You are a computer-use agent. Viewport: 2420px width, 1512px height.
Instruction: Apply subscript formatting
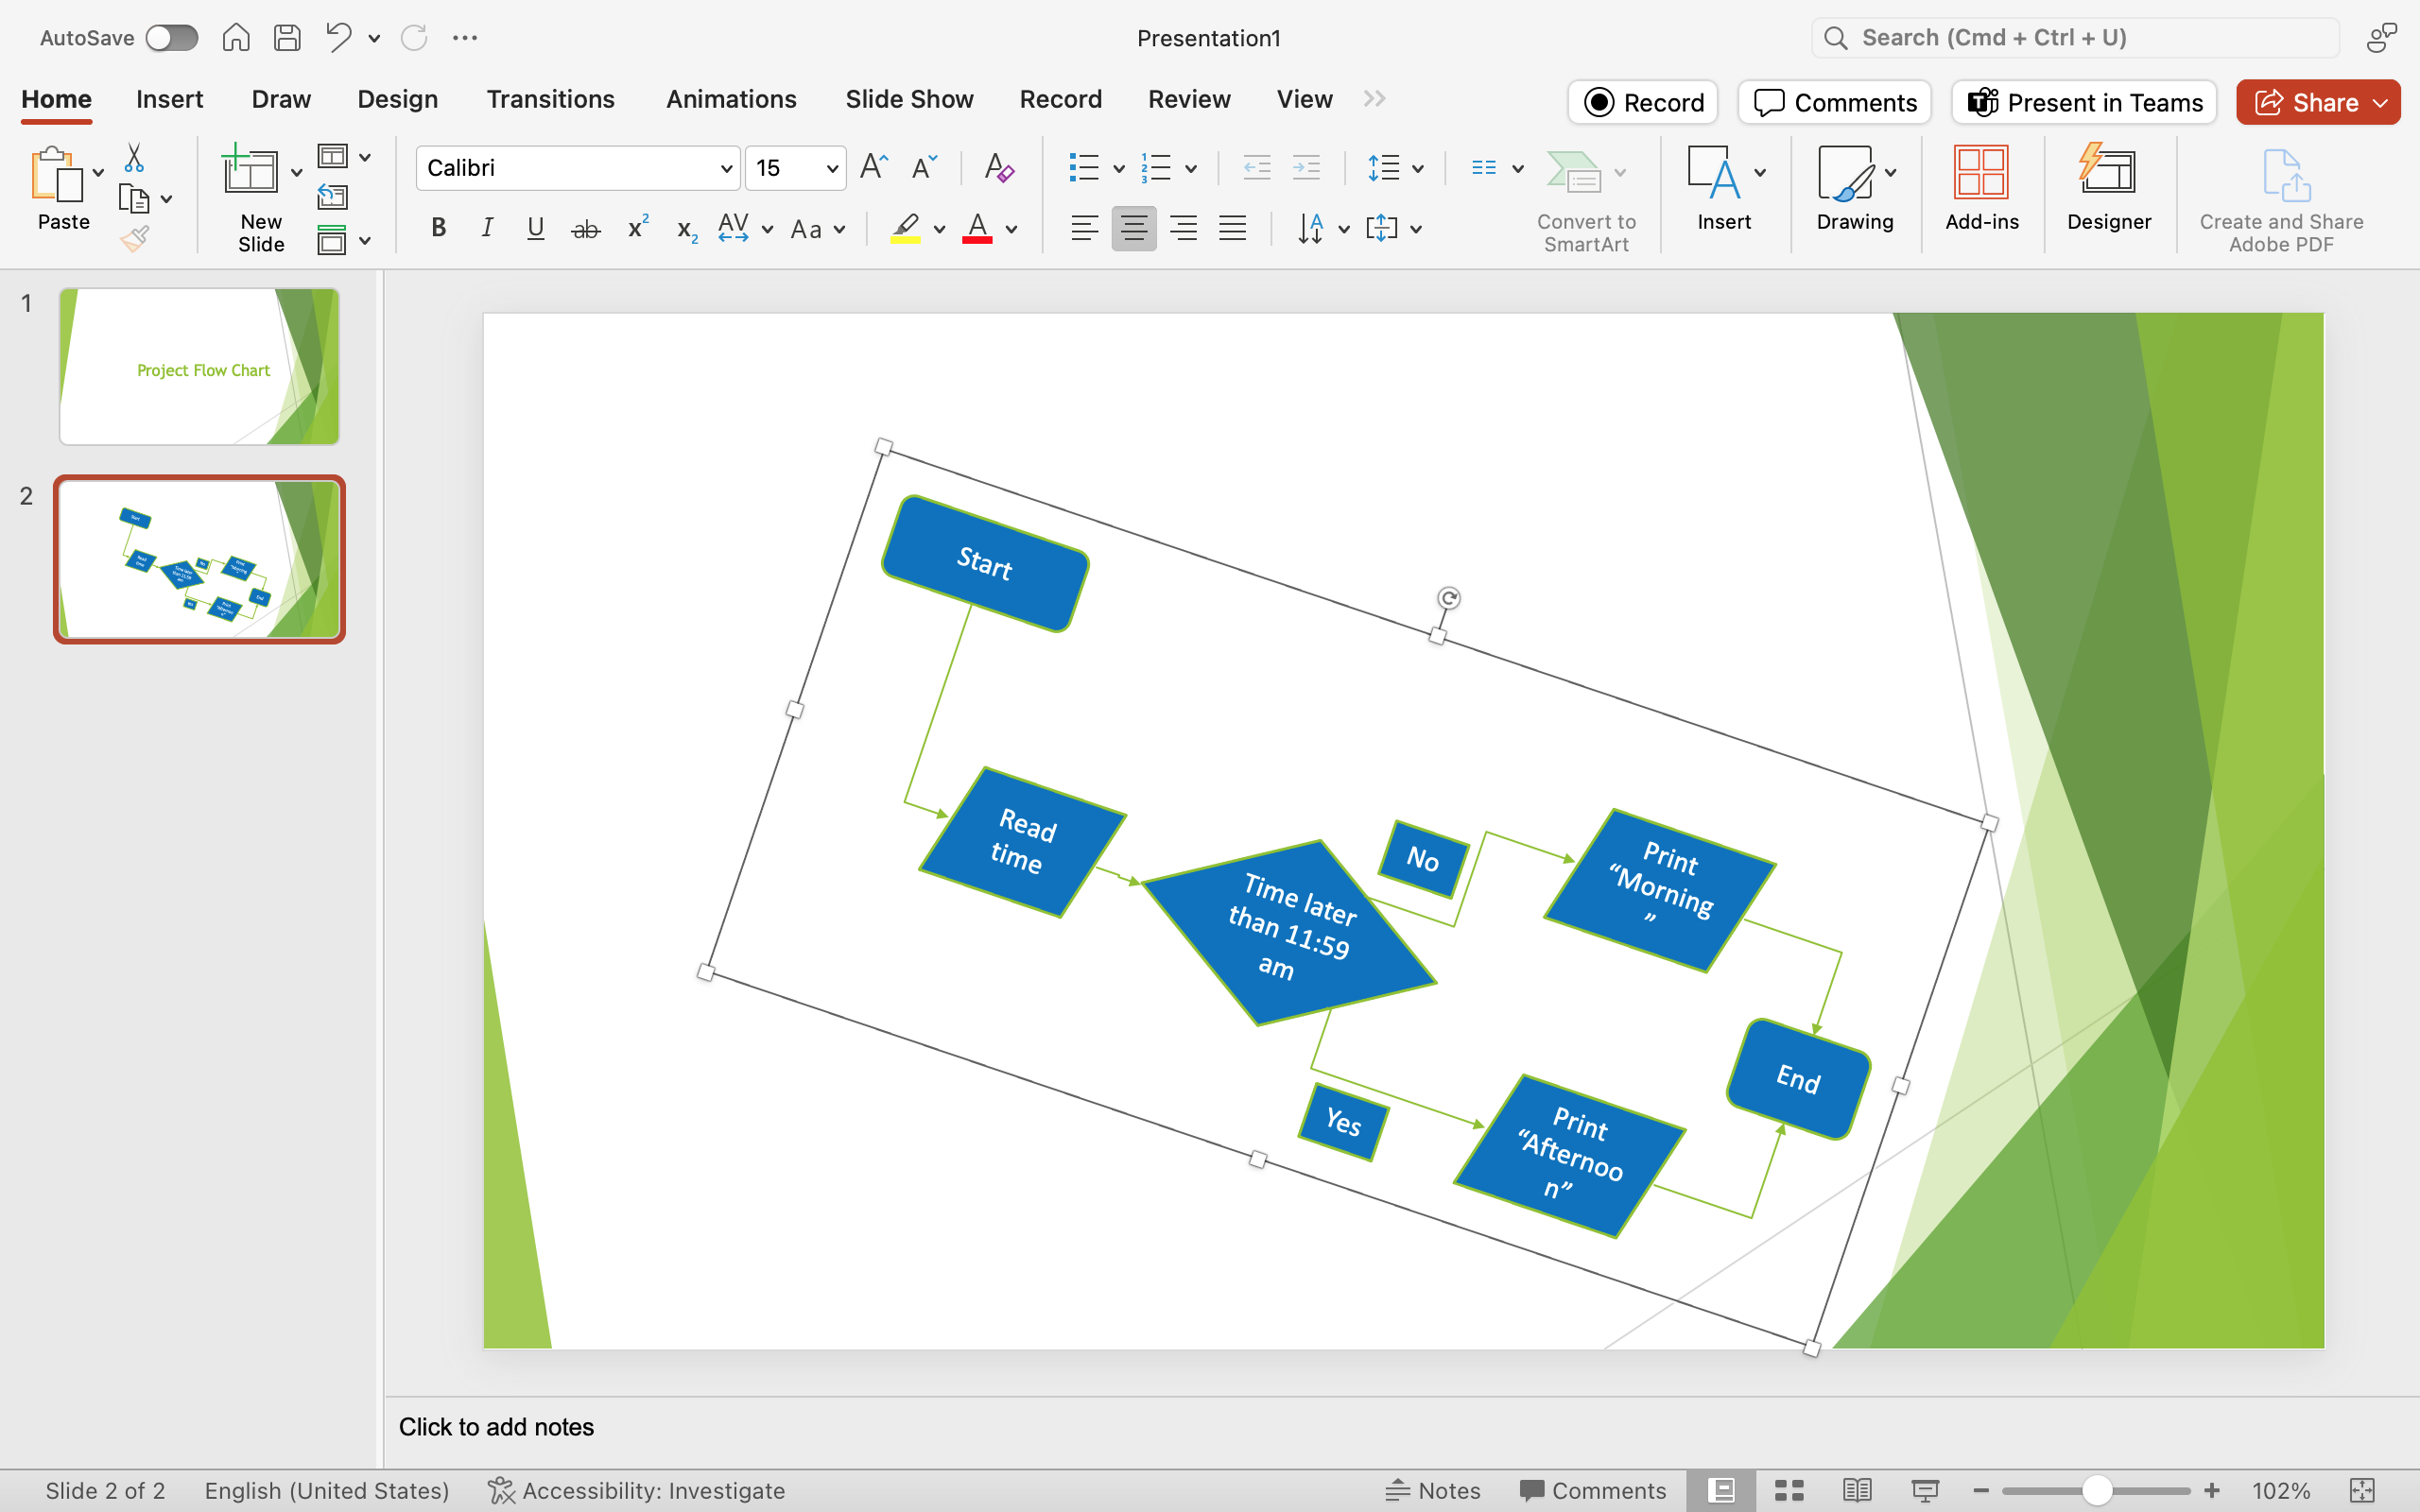(x=686, y=230)
